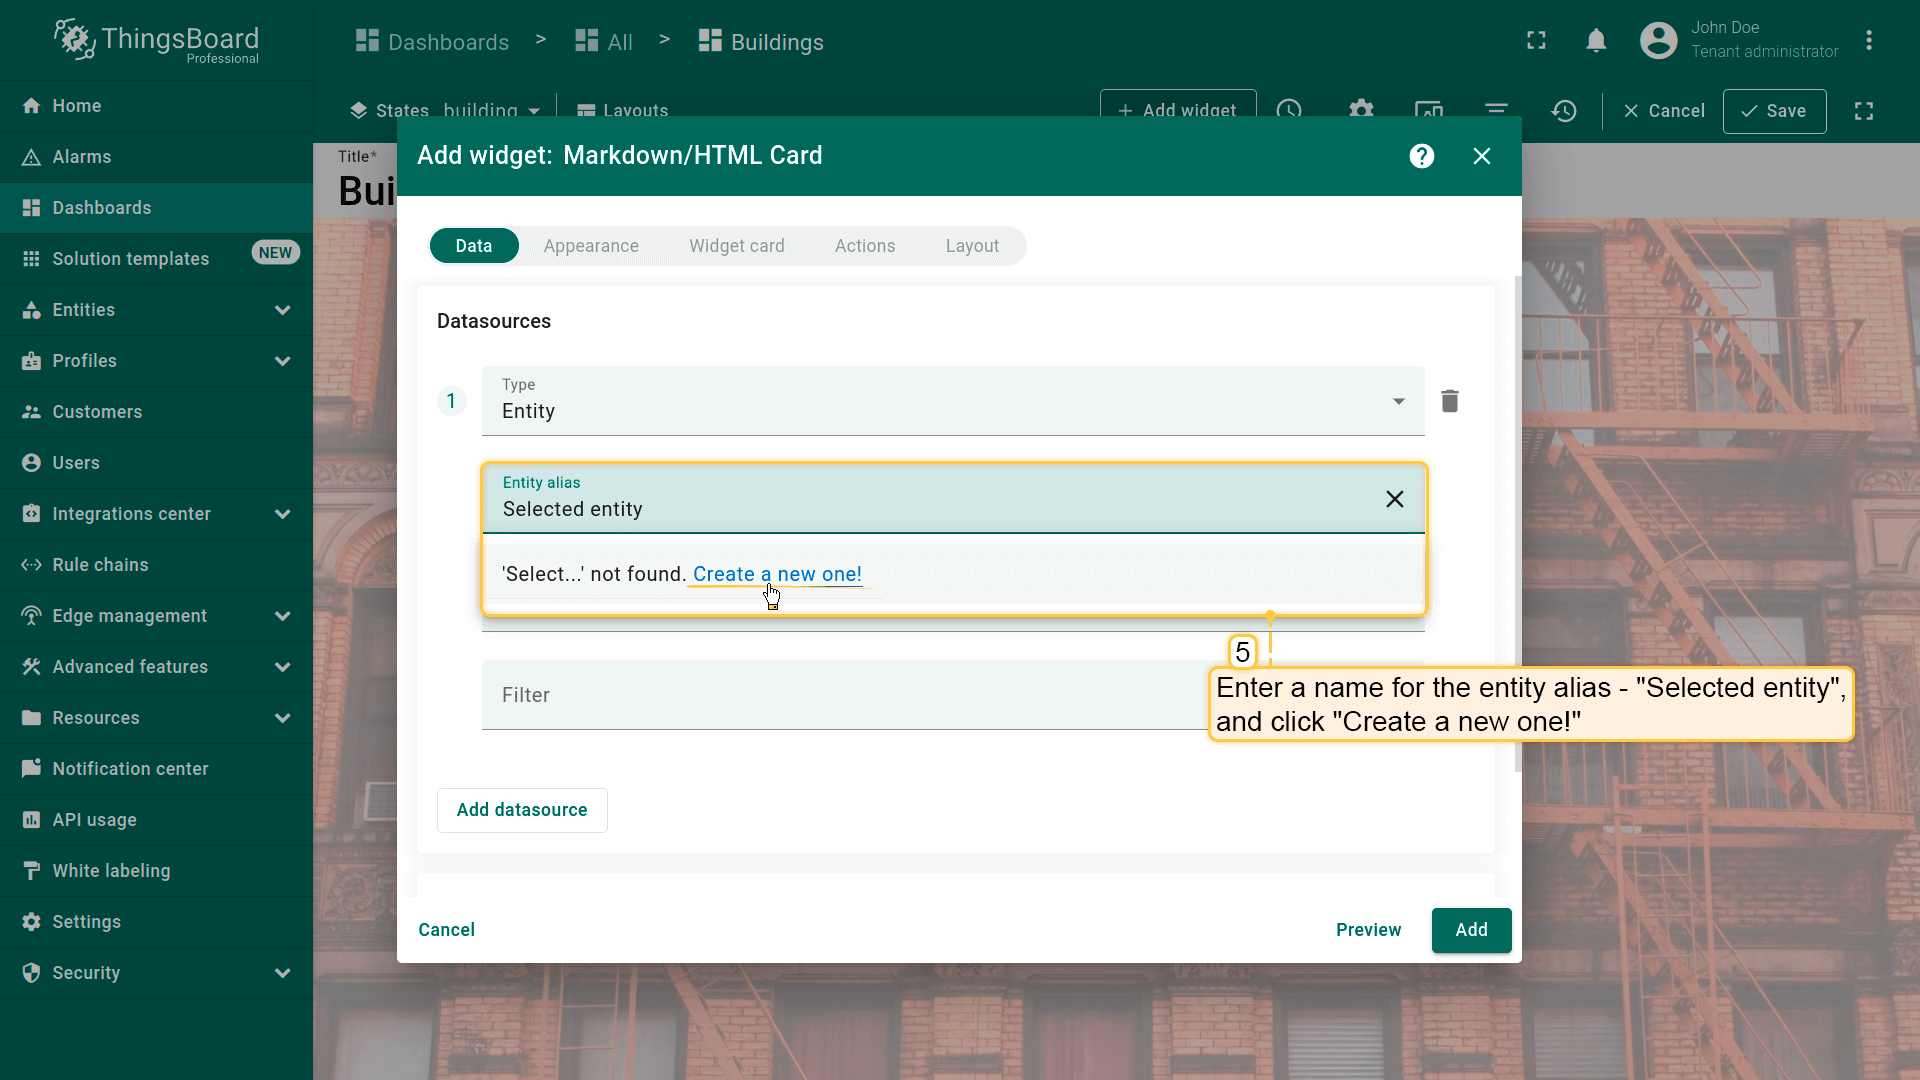Image resolution: width=1920 pixels, height=1080 pixels.
Task: Open user menu three-dots icon
Action: click(1868, 41)
